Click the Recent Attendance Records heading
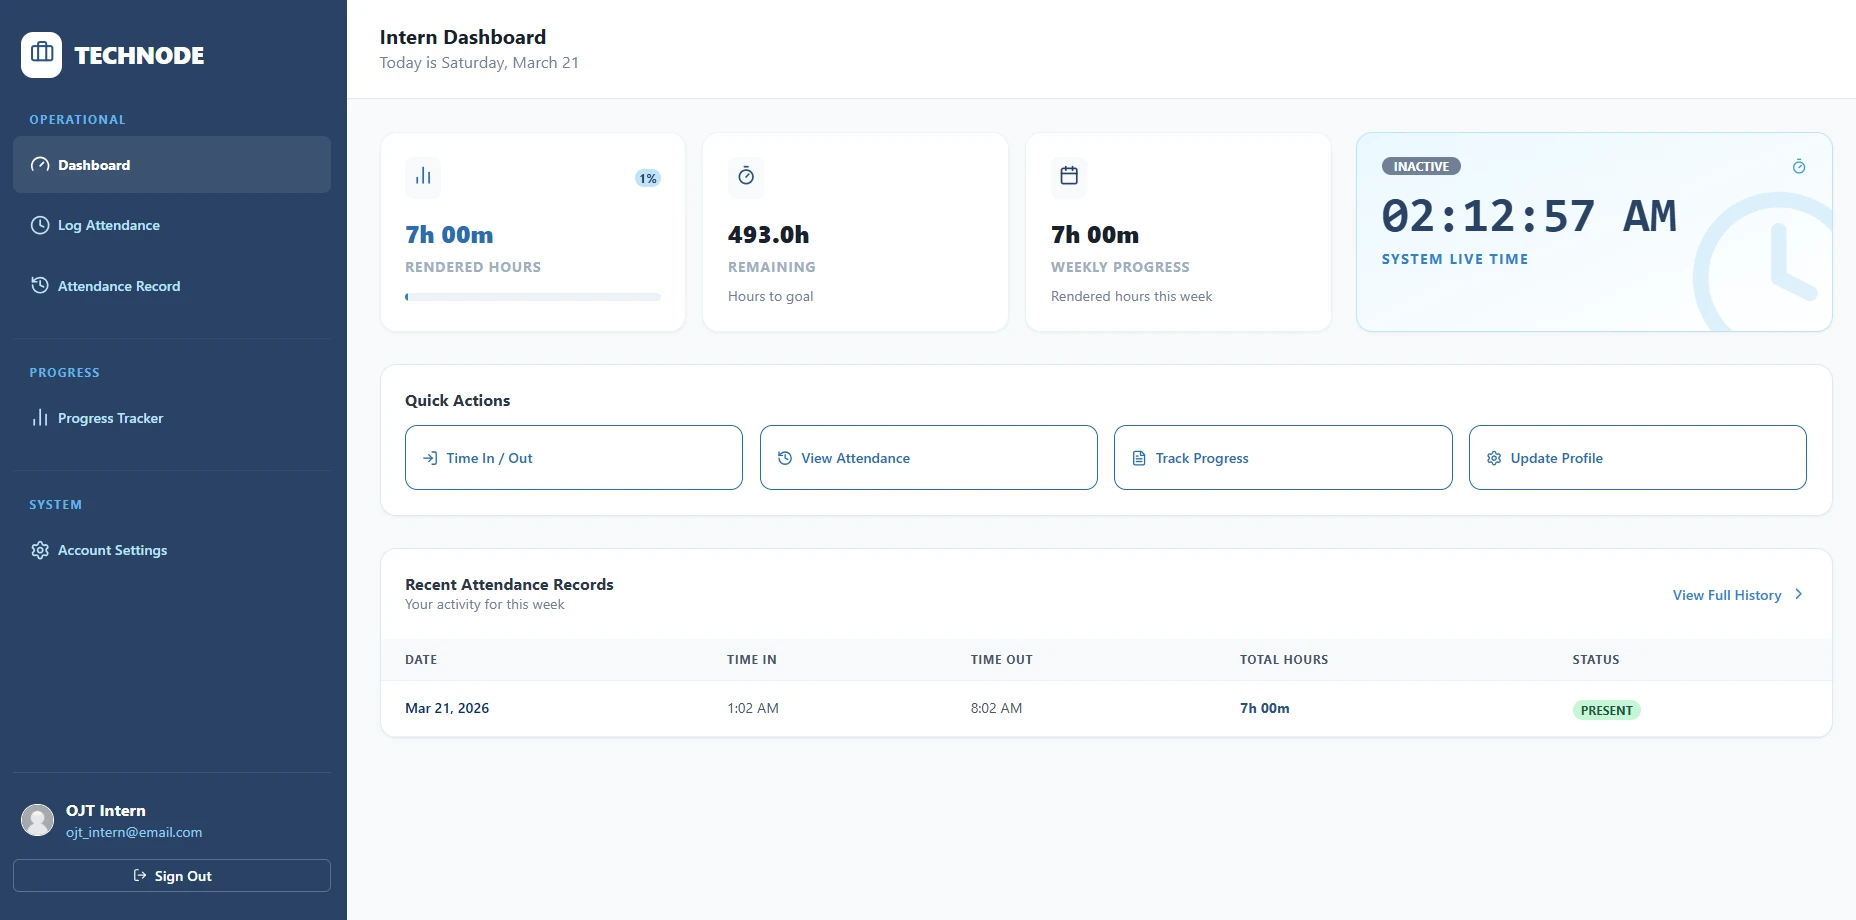Screen dimensions: 1856x920 point(509,584)
